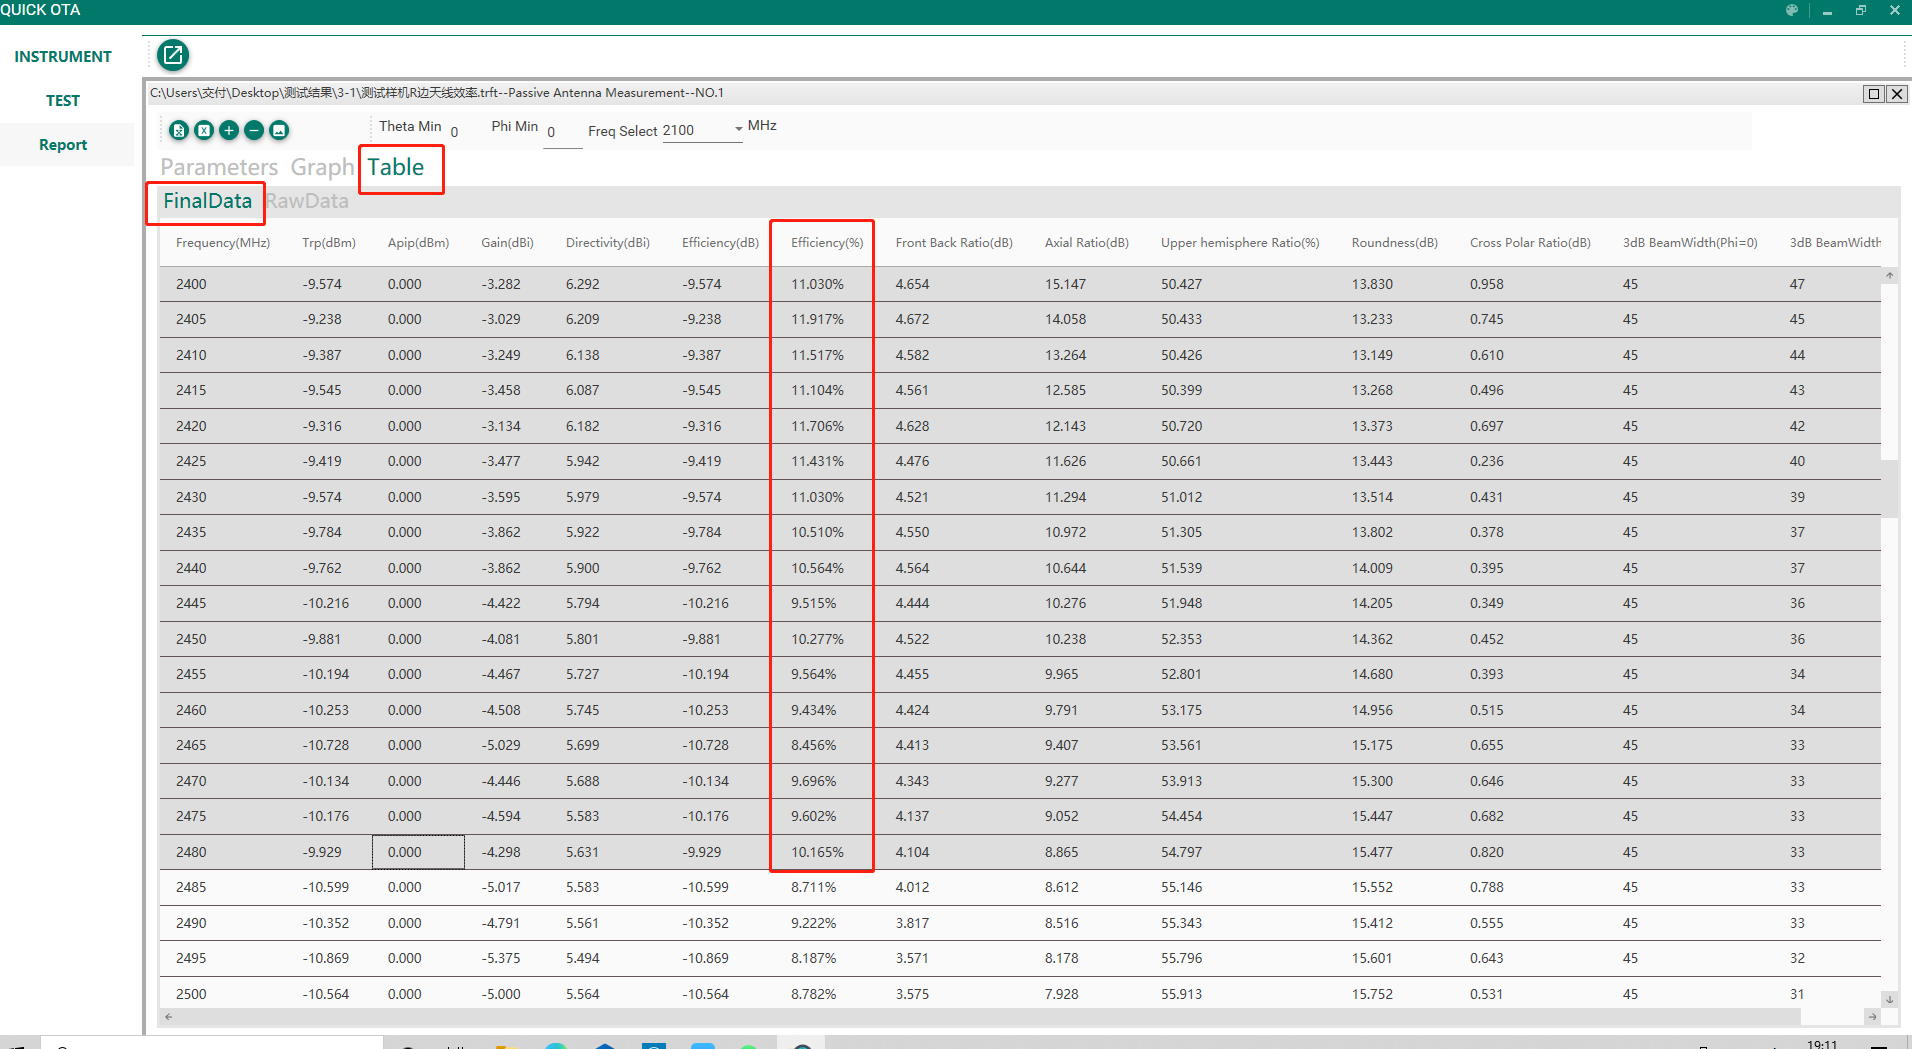
Task: Open the TEST section in sidebar
Action: (x=63, y=101)
